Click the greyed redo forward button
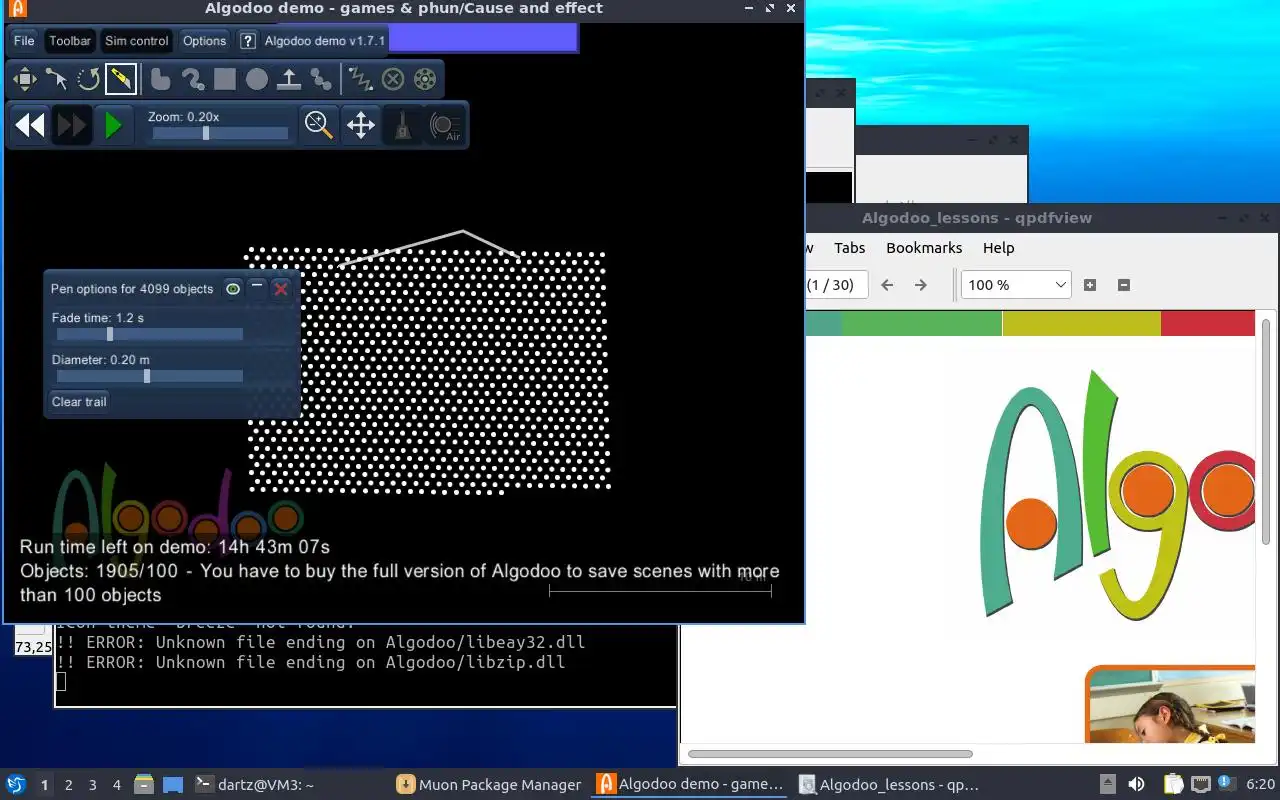Viewport: 1280px width, 800px height. (71, 125)
